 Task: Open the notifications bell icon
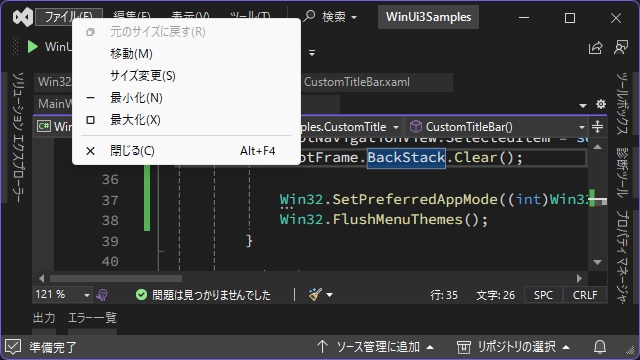click(600, 347)
